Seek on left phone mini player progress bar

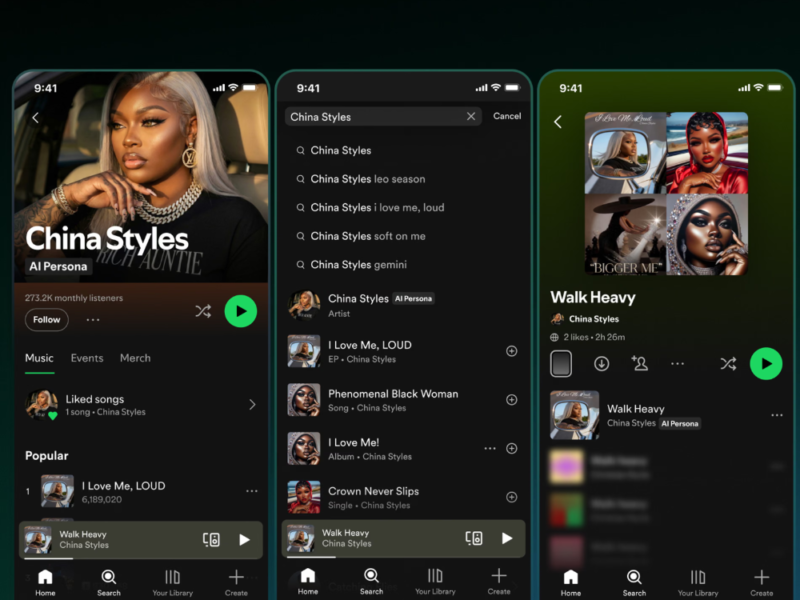click(141, 558)
